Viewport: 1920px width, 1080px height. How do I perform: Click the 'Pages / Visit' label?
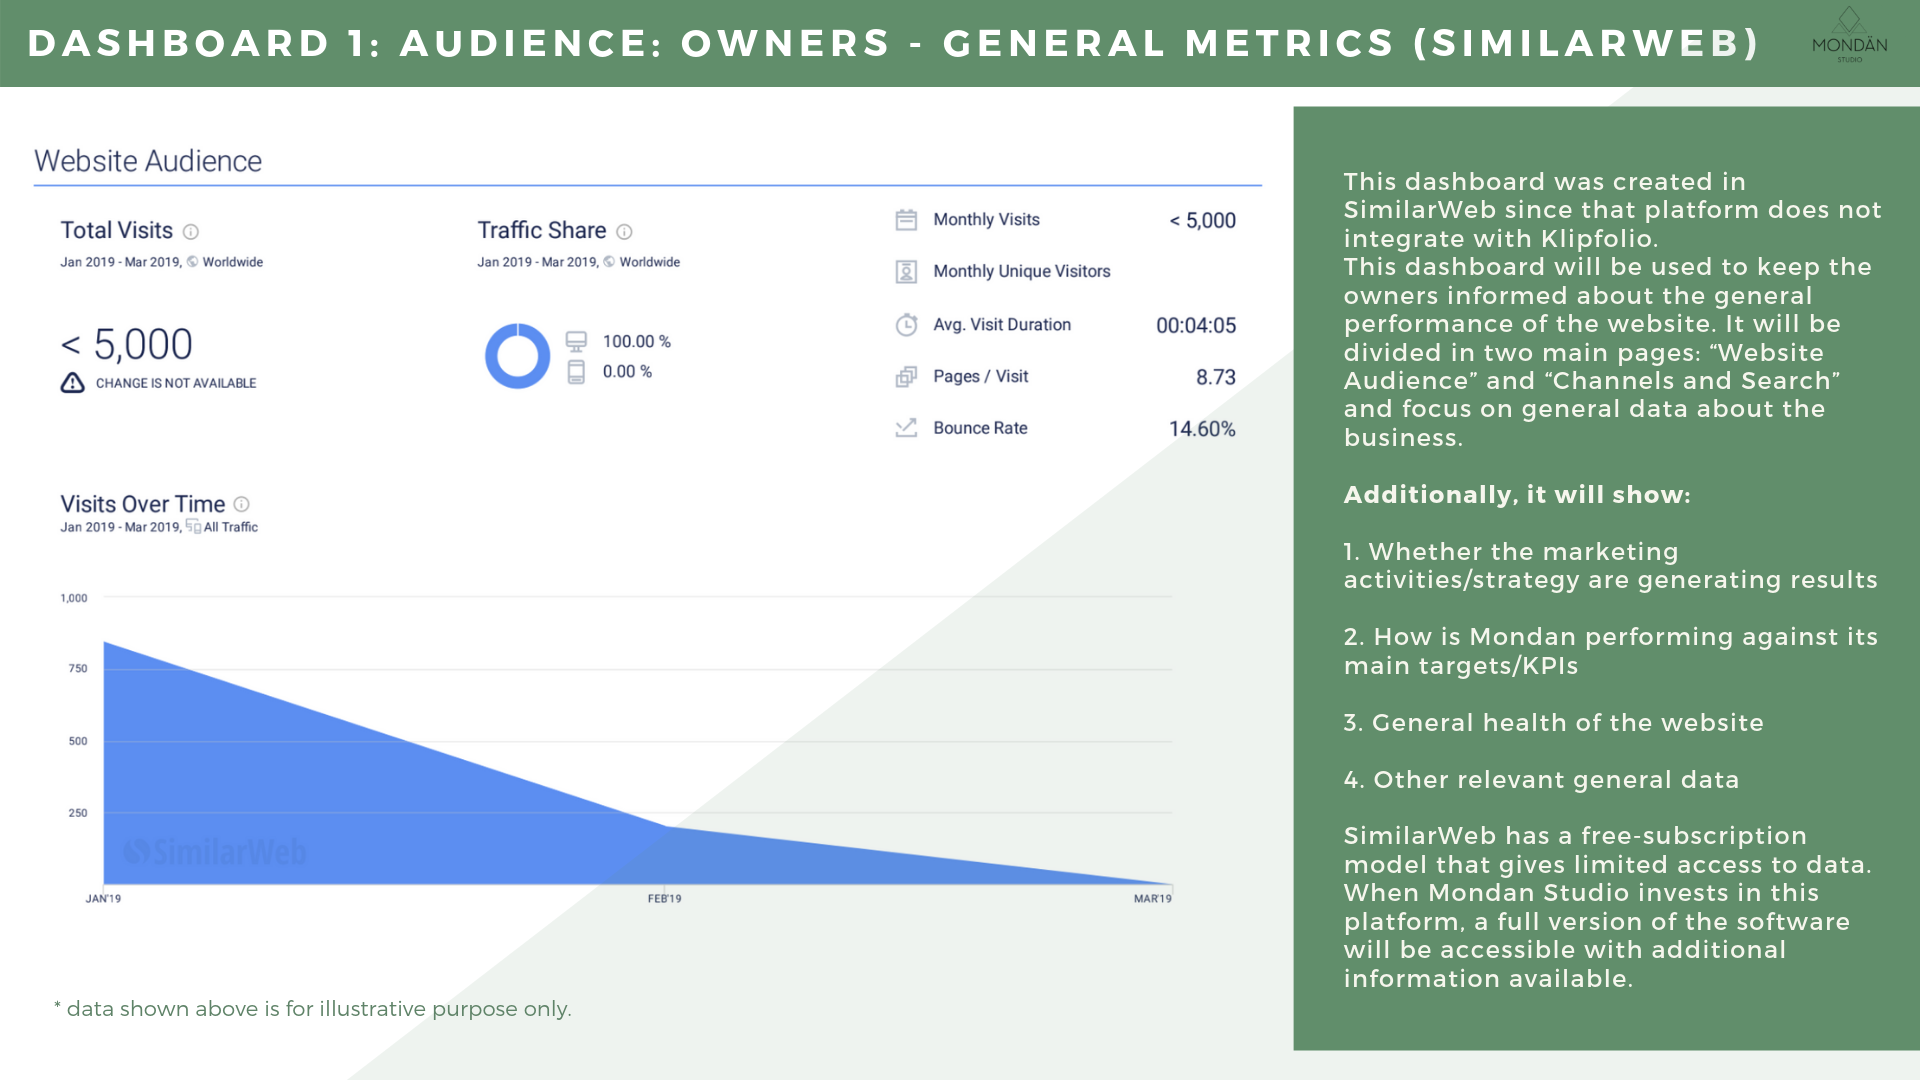coord(981,377)
